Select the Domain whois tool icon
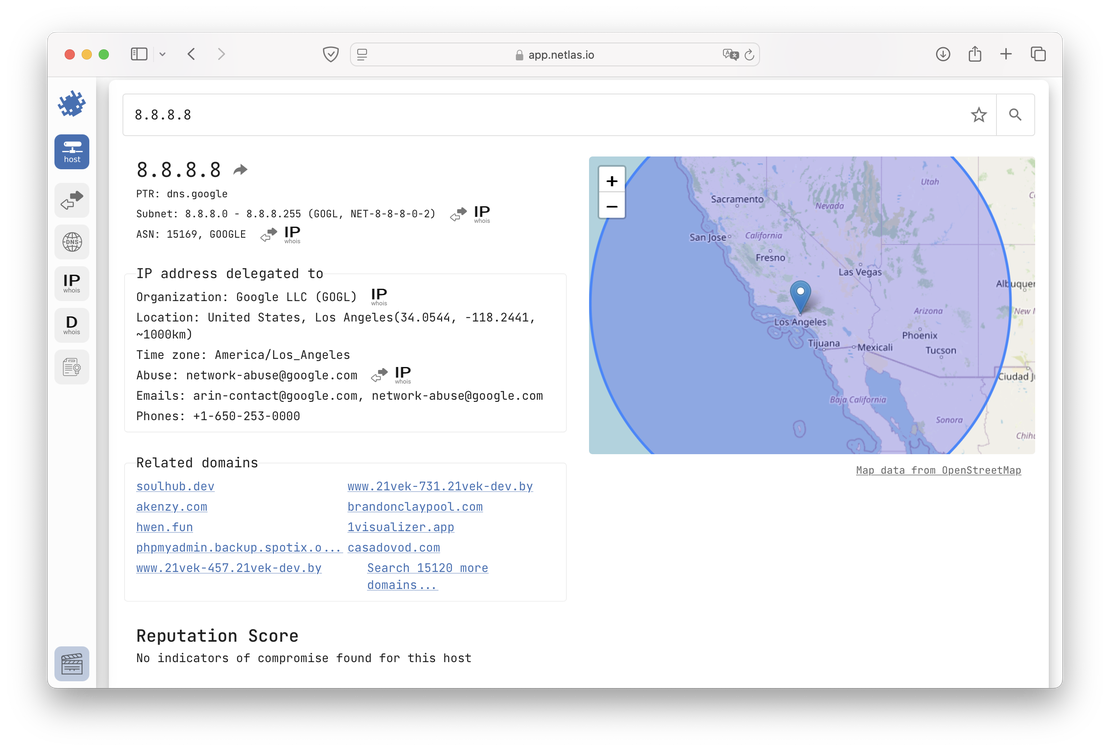This screenshot has width=1110, height=751. (71, 324)
